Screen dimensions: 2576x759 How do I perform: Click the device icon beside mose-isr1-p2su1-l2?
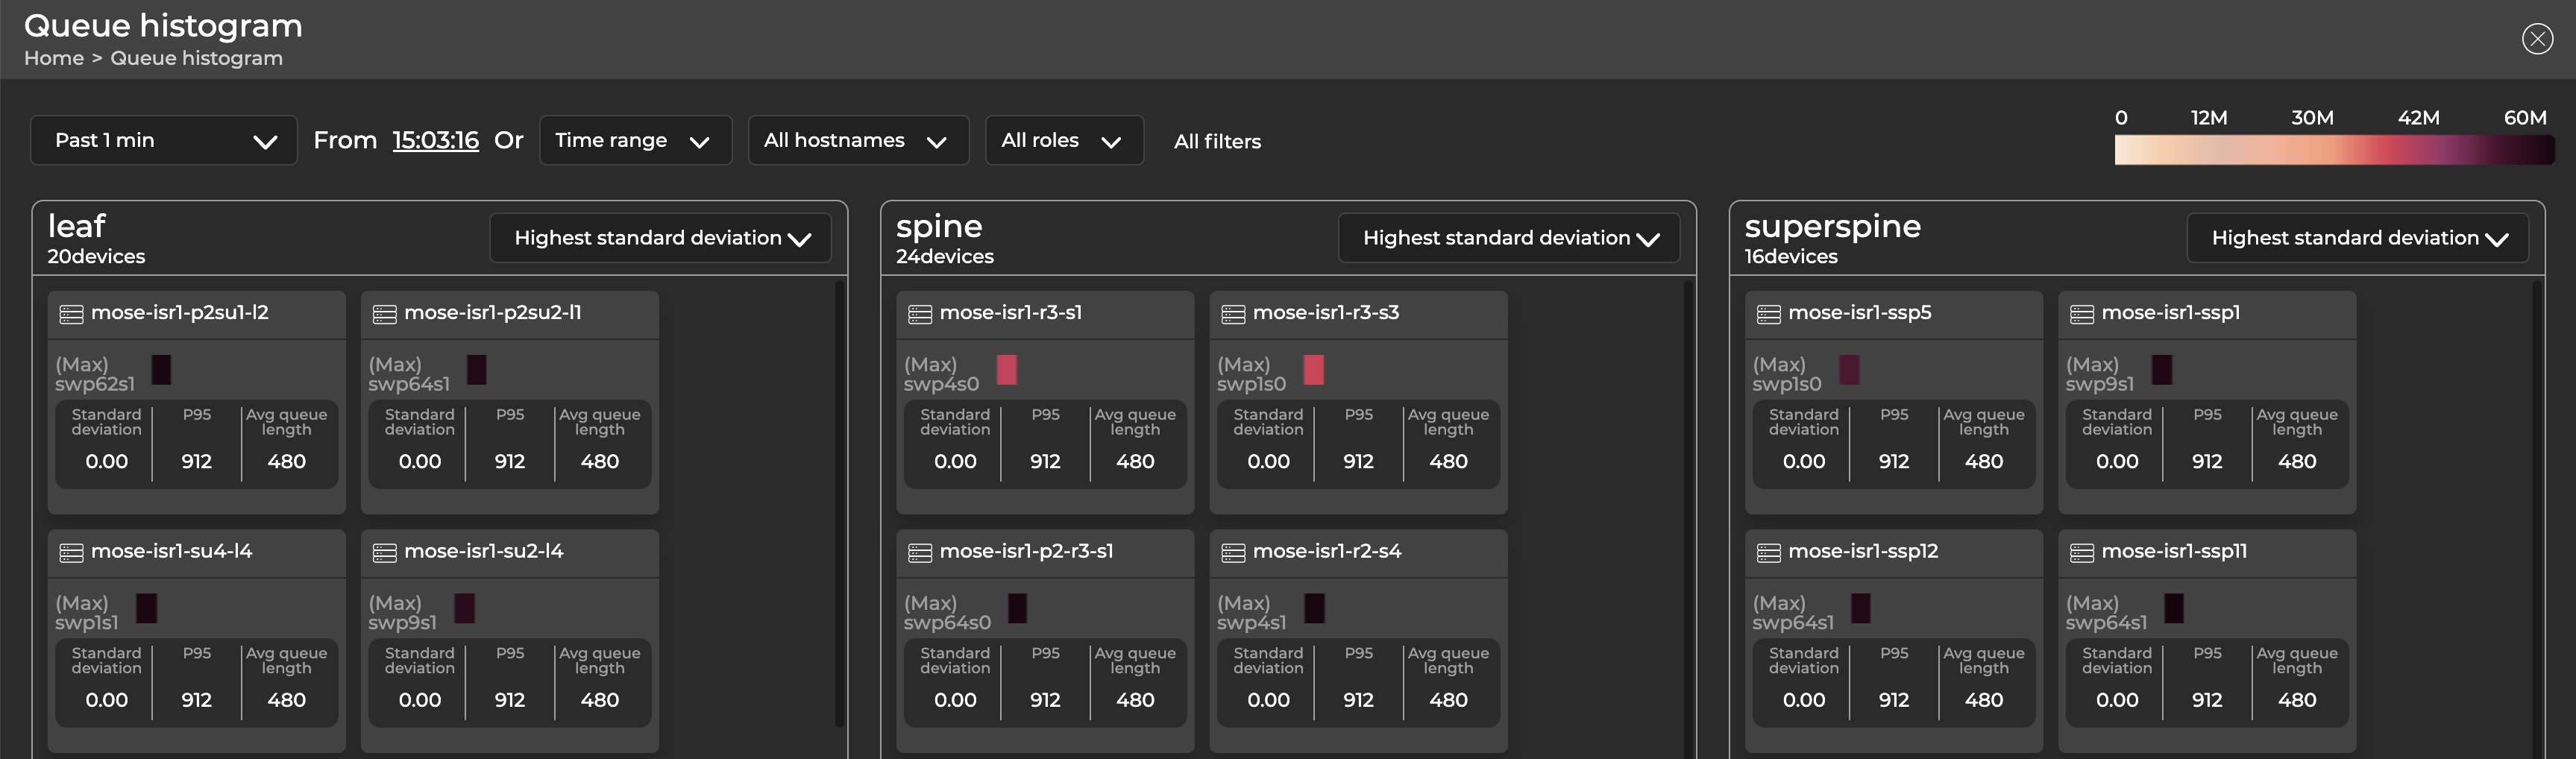coord(71,313)
